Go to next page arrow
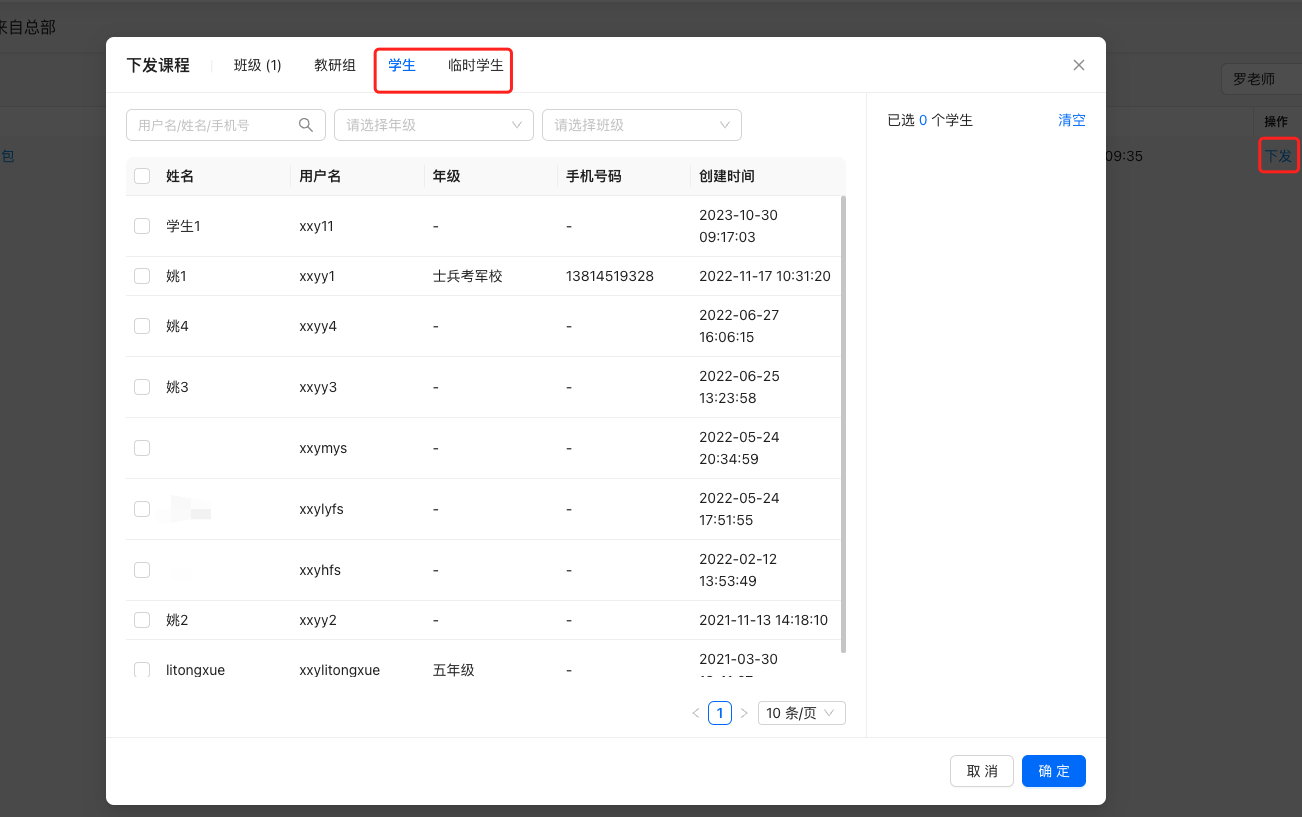Image resolution: width=1302 pixels, height=817 pixels. point(744,713)
